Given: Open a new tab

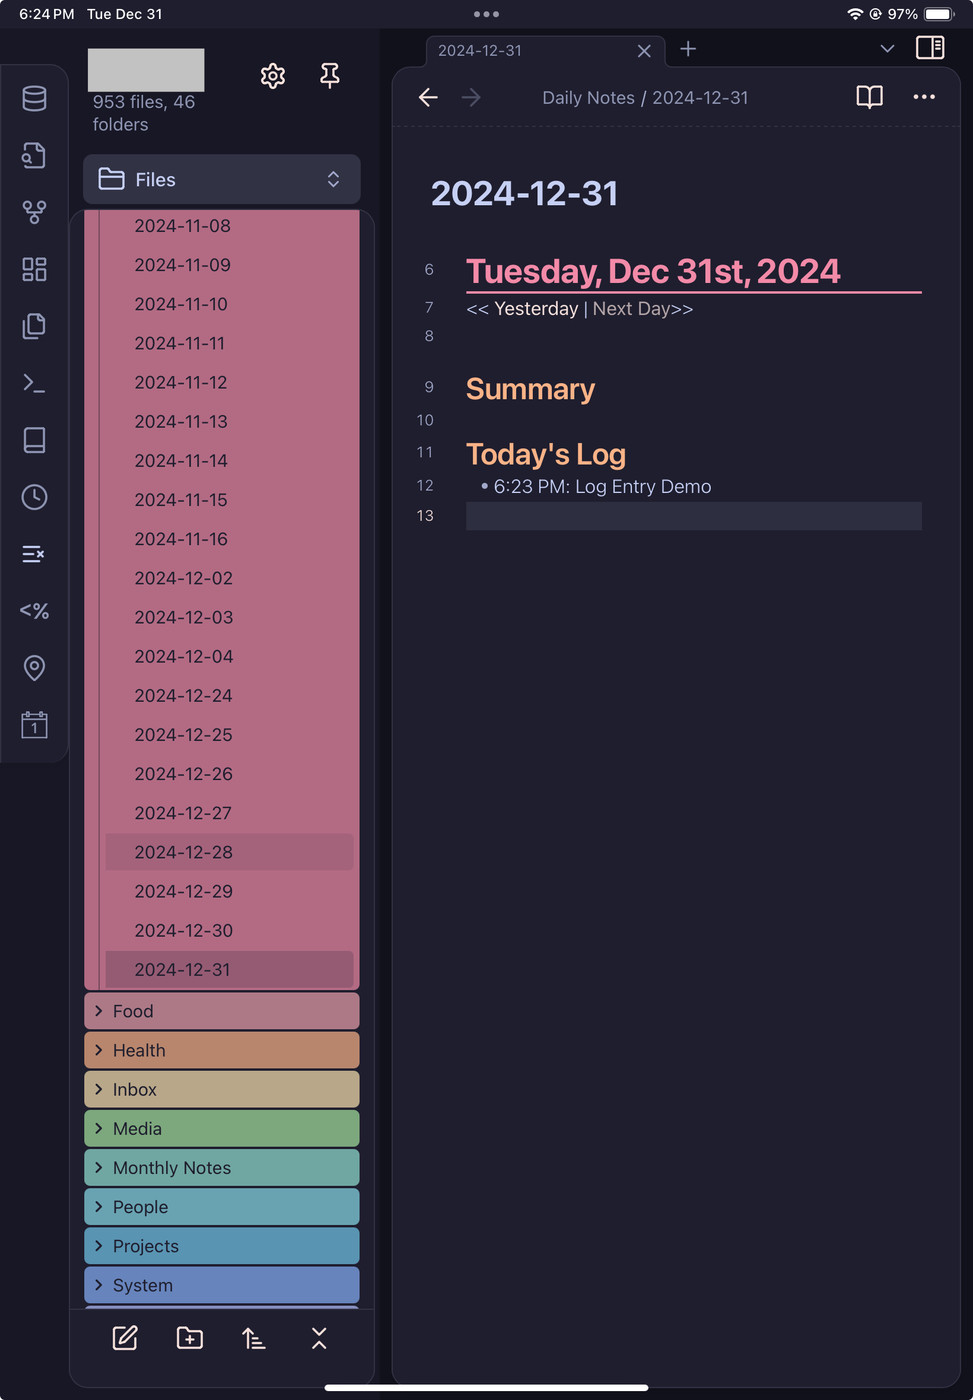Looking at the screenshot, I should [688, 49].
